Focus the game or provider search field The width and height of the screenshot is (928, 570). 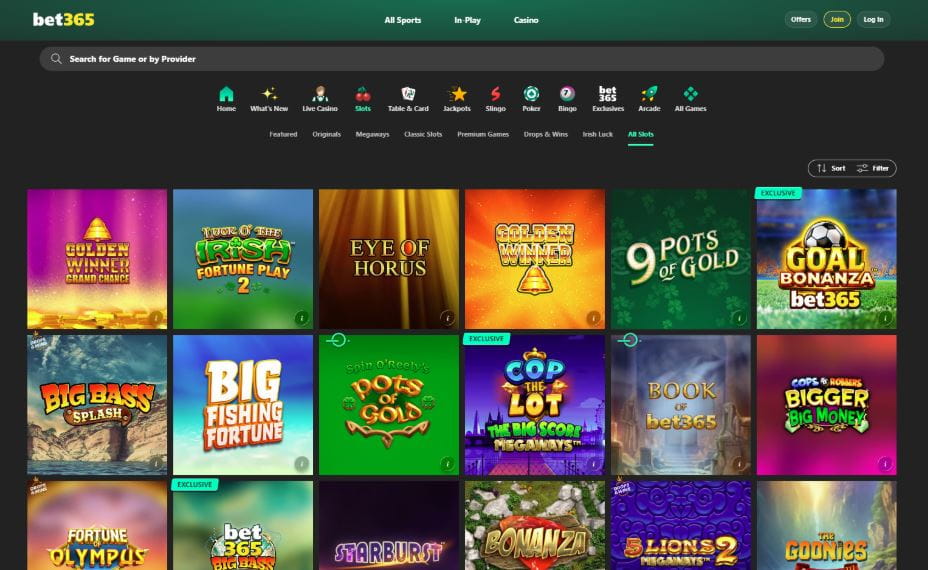462,59
